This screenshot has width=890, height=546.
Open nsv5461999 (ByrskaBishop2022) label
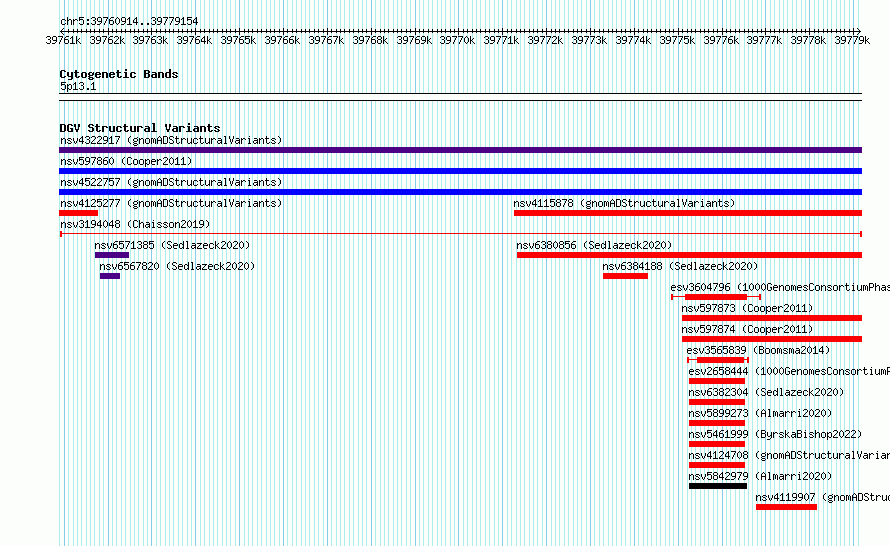775,434
